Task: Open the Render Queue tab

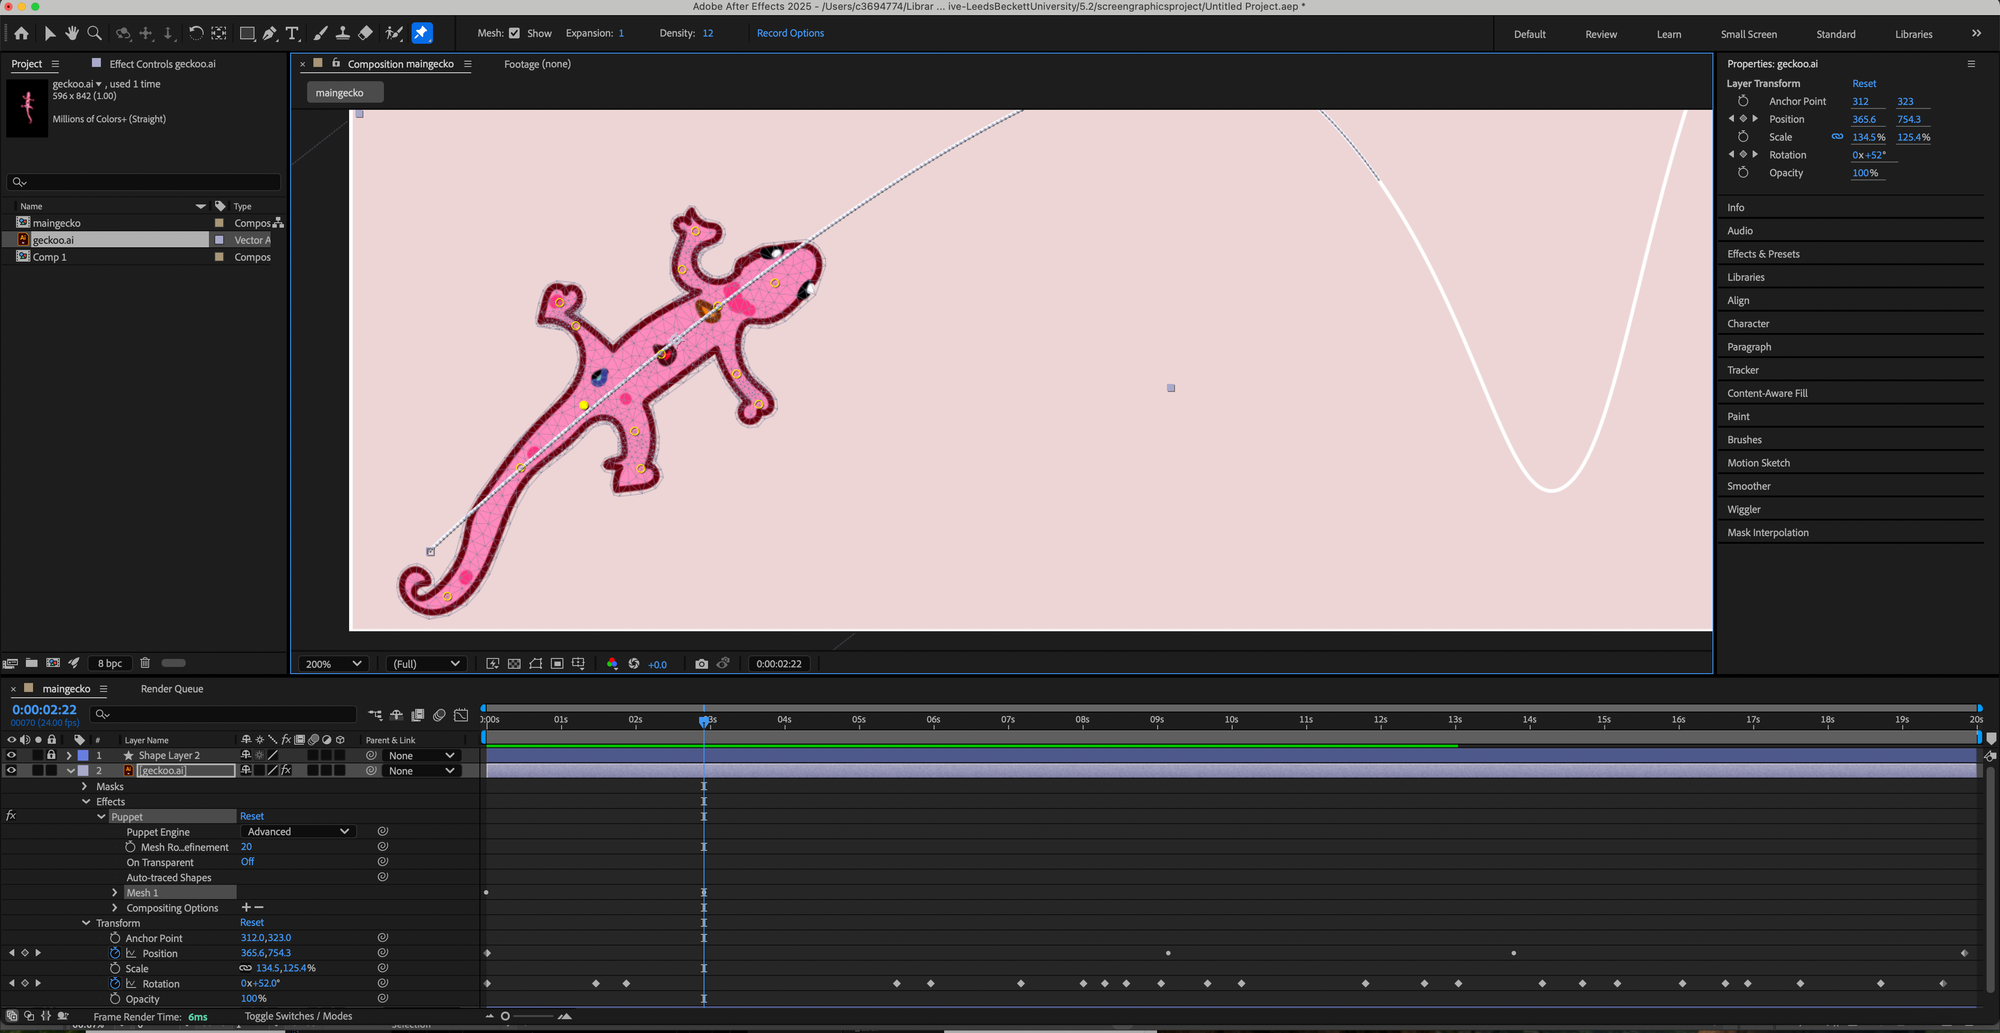Action: (x=172, y=689)
